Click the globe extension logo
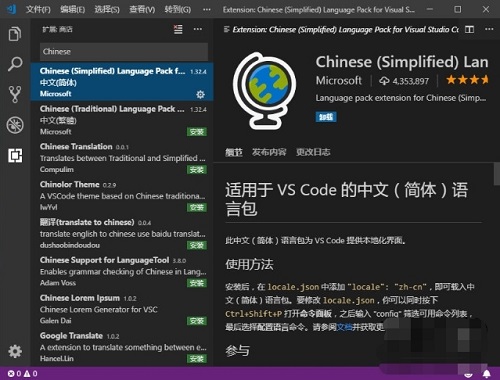This screenshot has width=500, height=380. [x=264, y=91]
